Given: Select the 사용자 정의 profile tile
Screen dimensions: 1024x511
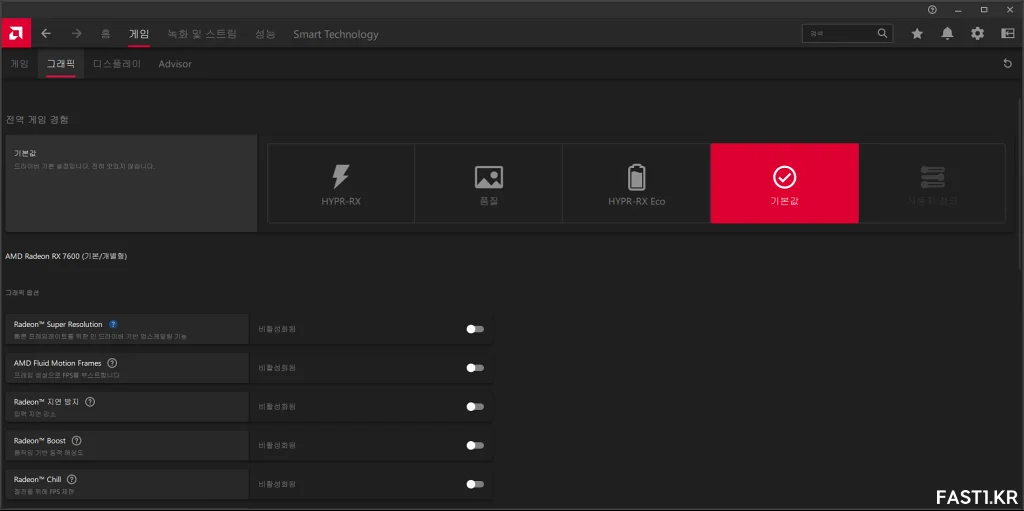Looking at the screenshot, I should point(932,184).
